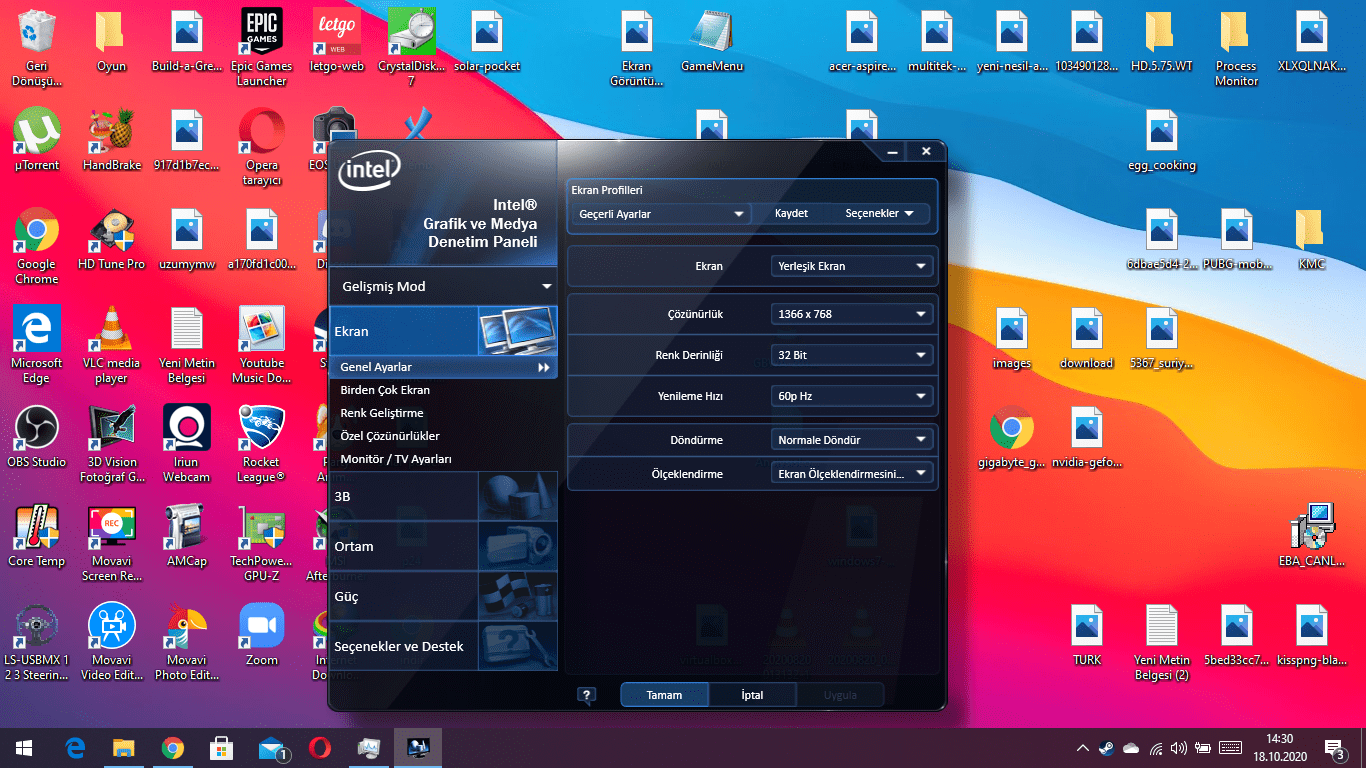Select the Opera tarayıcı desktop icon
This screenshot has height=768, width=1366.
[x=262, y=147]
